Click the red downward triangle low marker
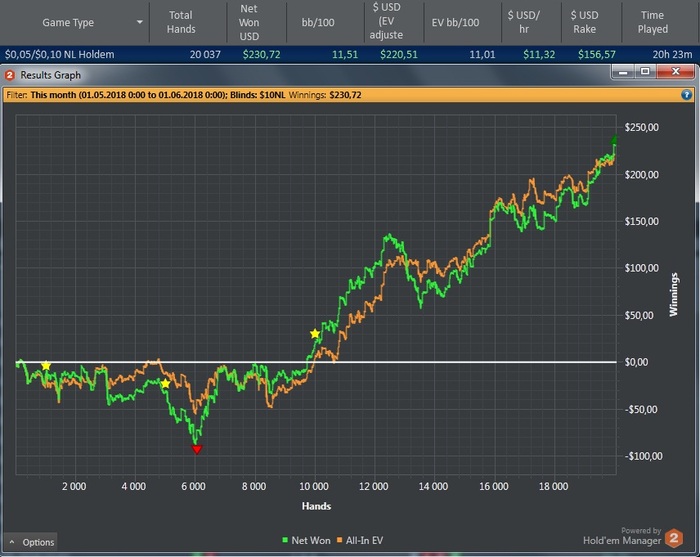The width and height of the screenshot is (700, 557). pos(196,449)
